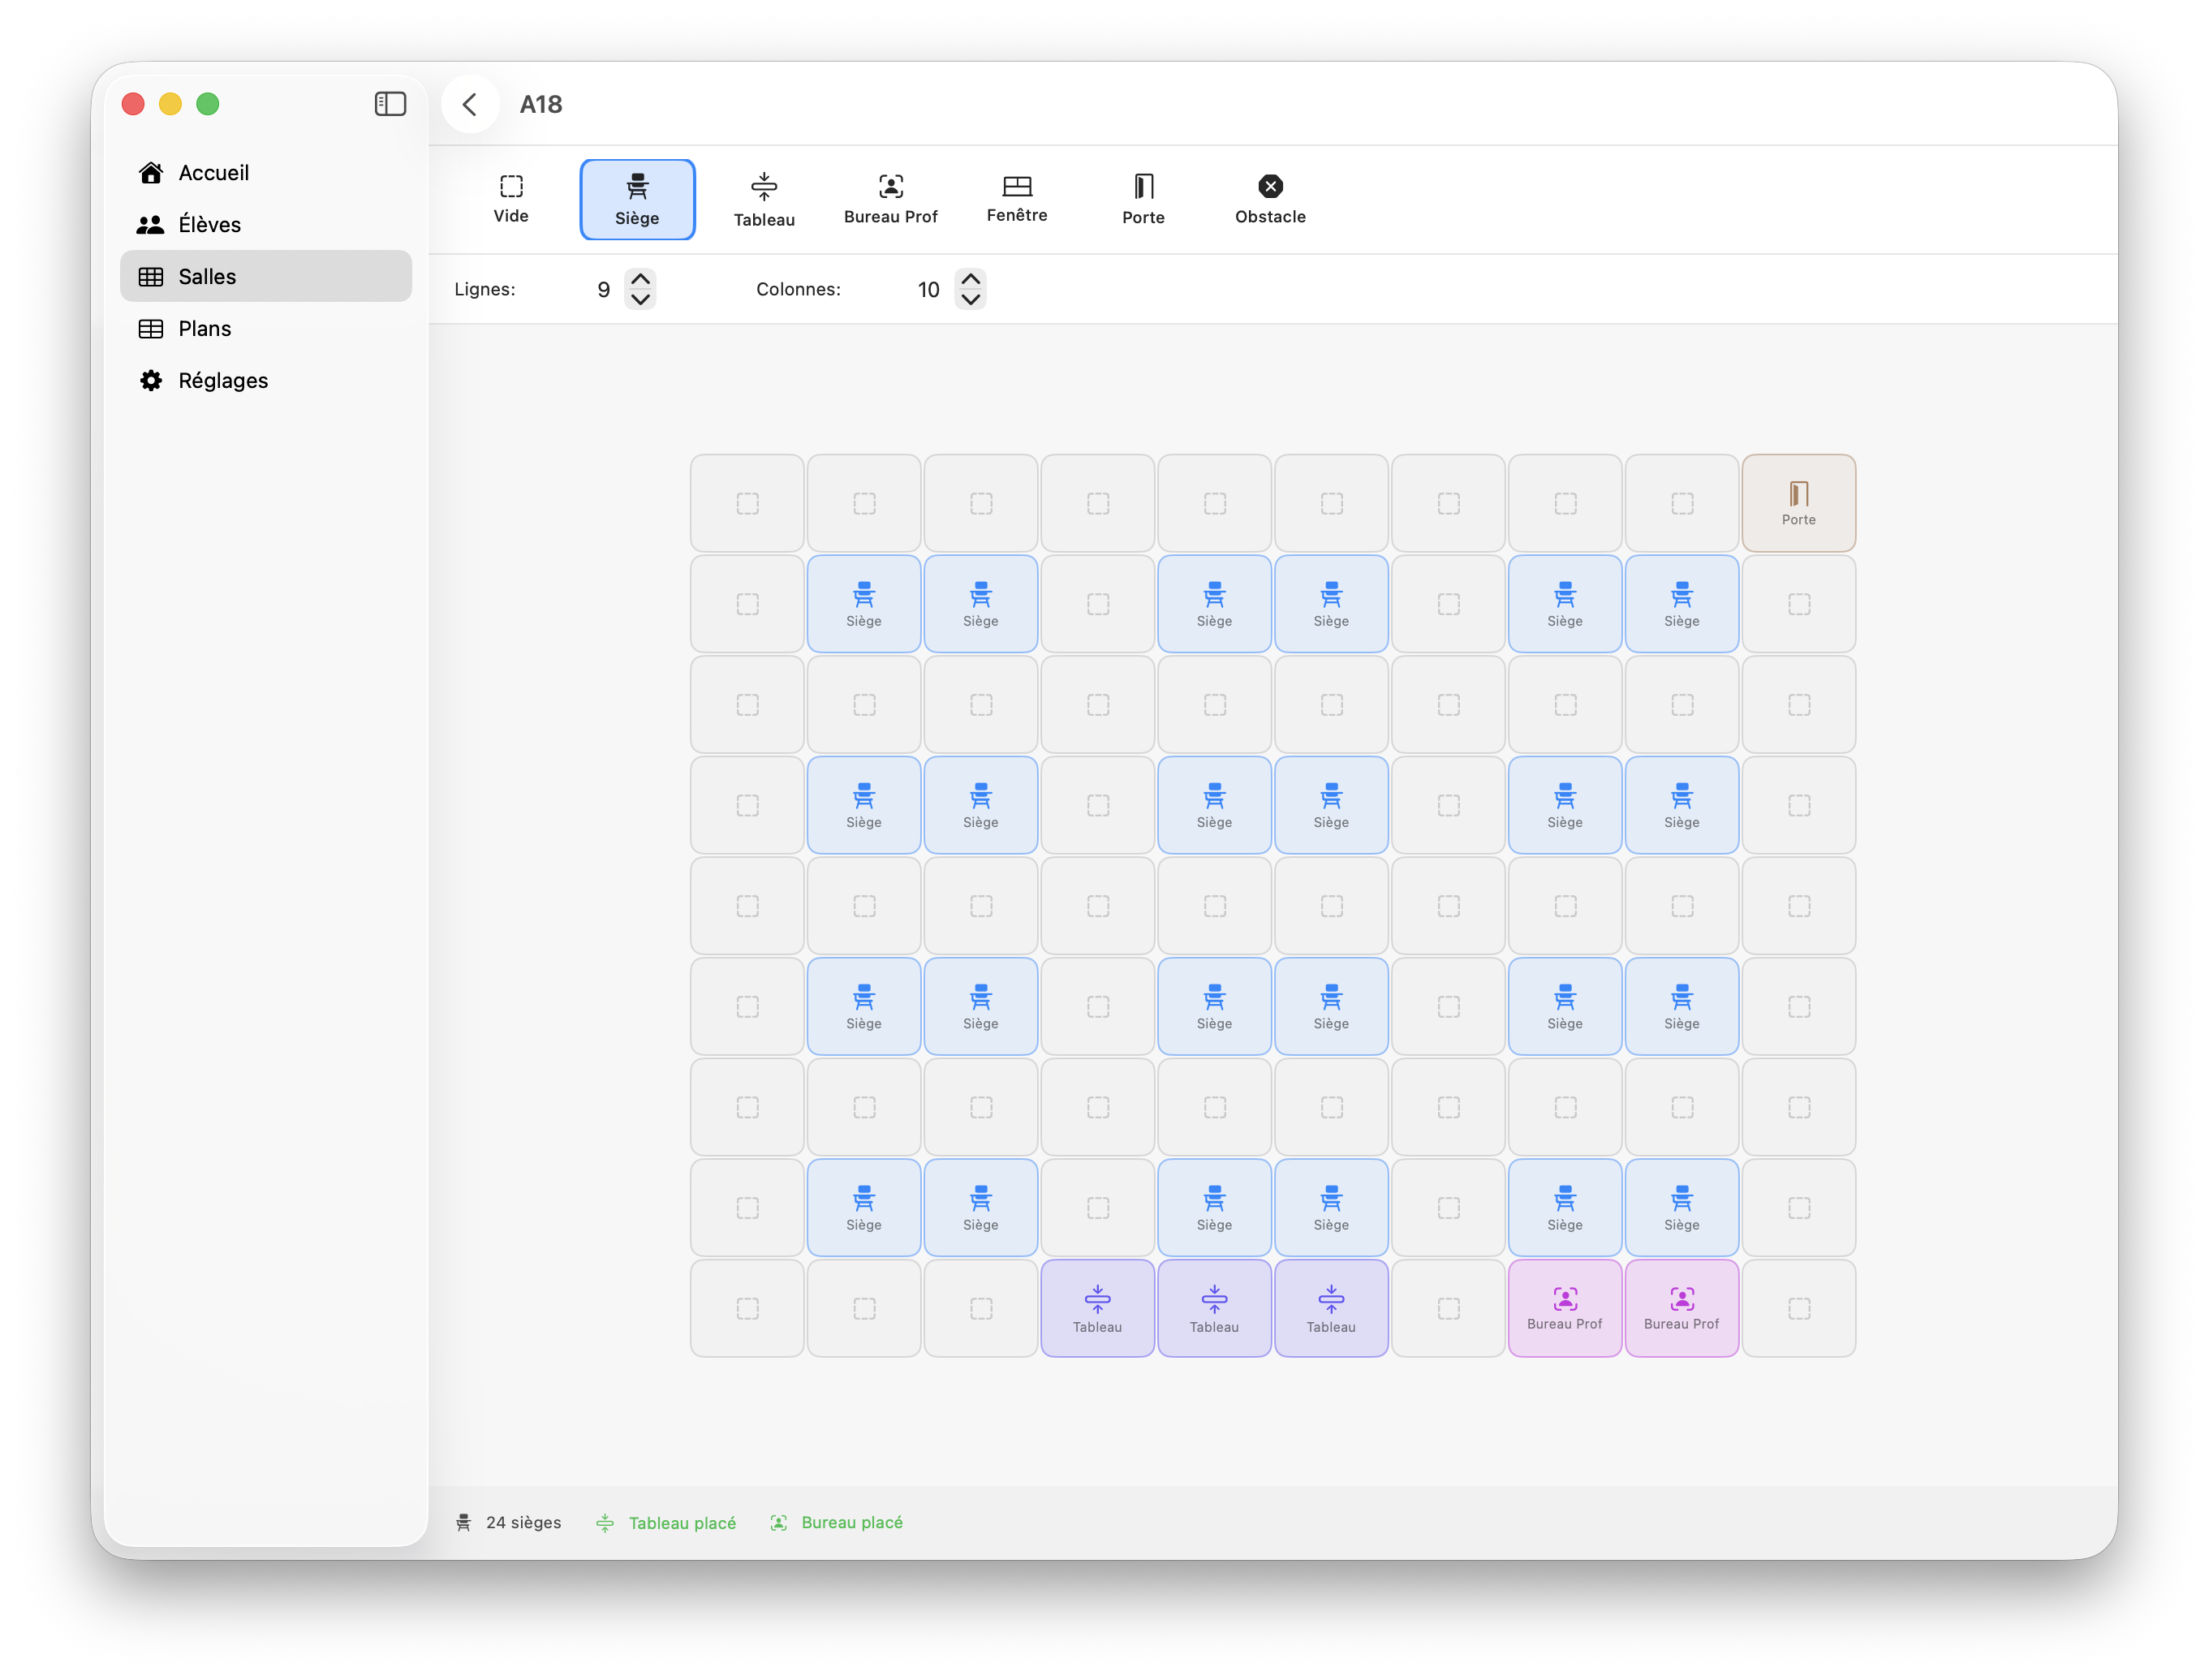Select the Fenêtre tool
The image size is (2209, 1680).
(1017, 199)
